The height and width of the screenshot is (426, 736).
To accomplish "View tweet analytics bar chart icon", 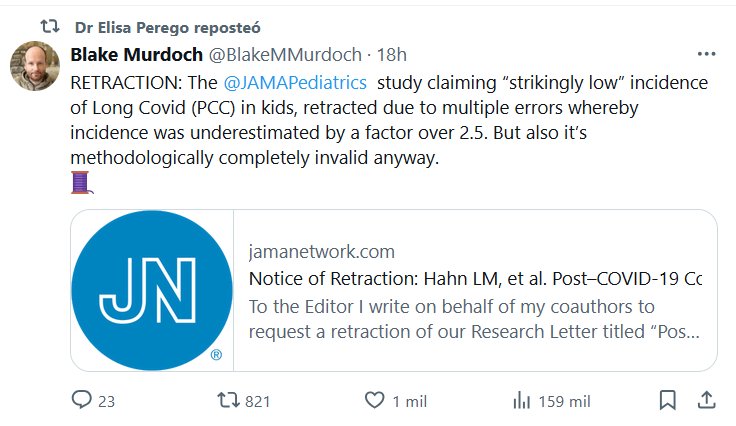I will (x=521, y=400).
